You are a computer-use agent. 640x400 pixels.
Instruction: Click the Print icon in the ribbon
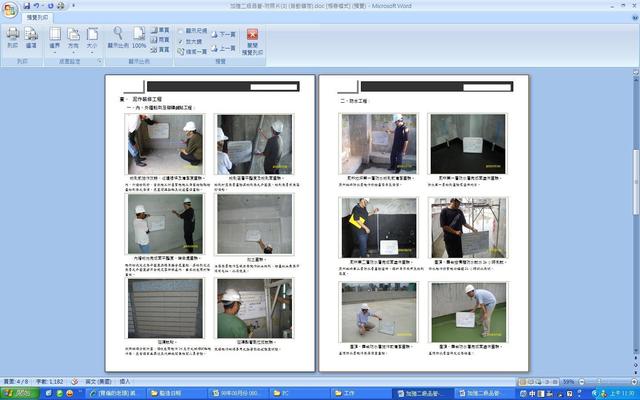pyautogui.click(x=12, y=37)
